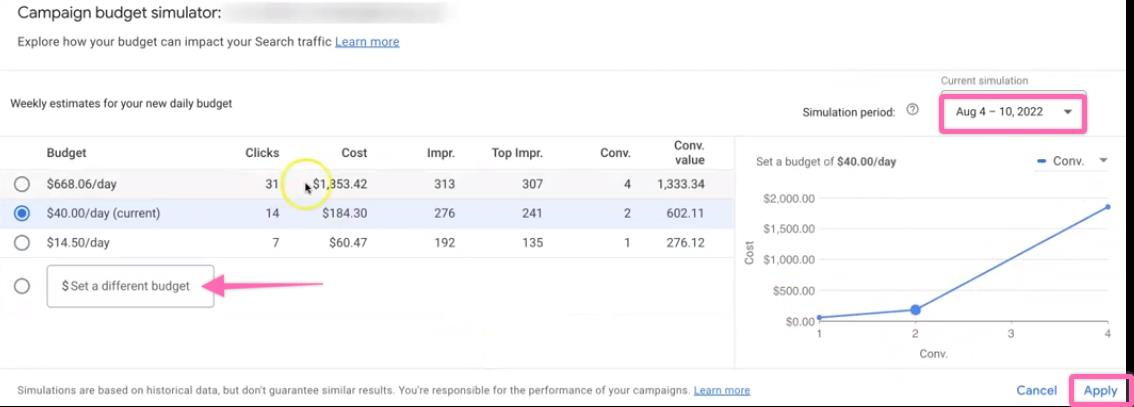This screenshot has height=407, width=1134.
Task: Click the Top Impr. column header
Action: pos(516,153)
